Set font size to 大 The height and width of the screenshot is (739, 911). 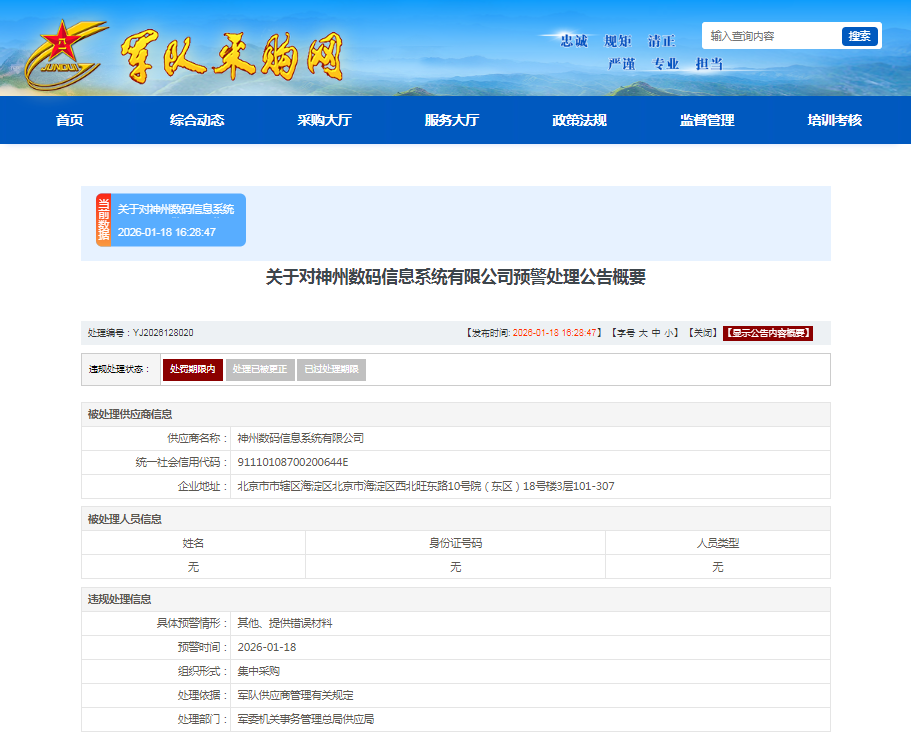click(643, 333)
